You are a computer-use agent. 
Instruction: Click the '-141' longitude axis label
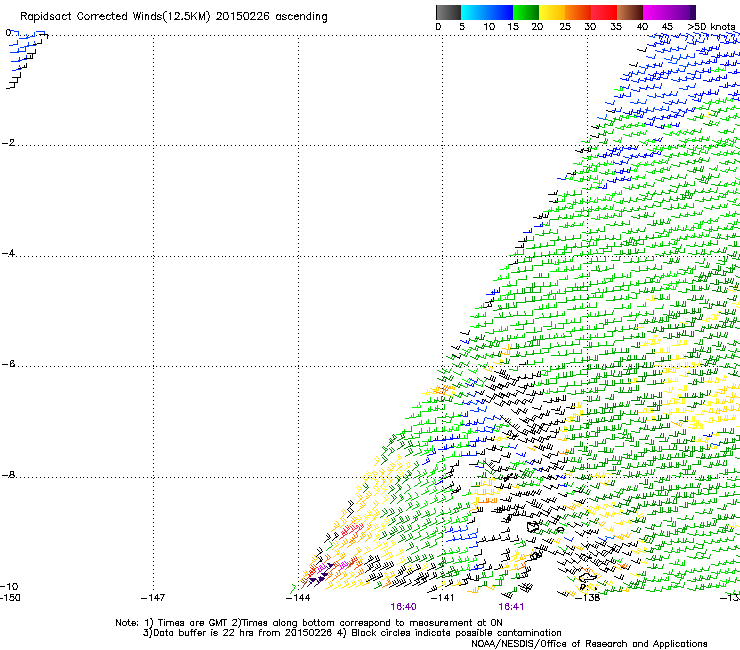[x=443, y=598]
